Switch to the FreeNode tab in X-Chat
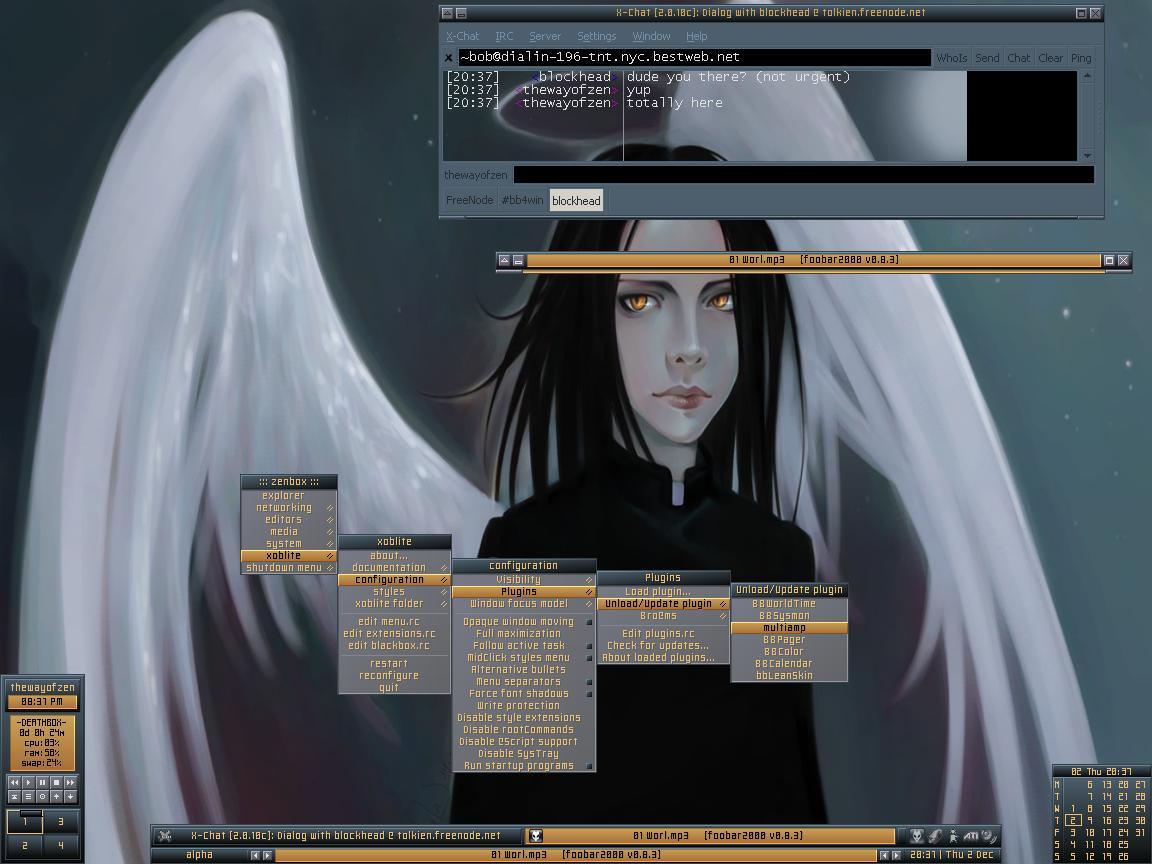The image size is (1152, 864). pyautogui.click(x=469, y=201)
